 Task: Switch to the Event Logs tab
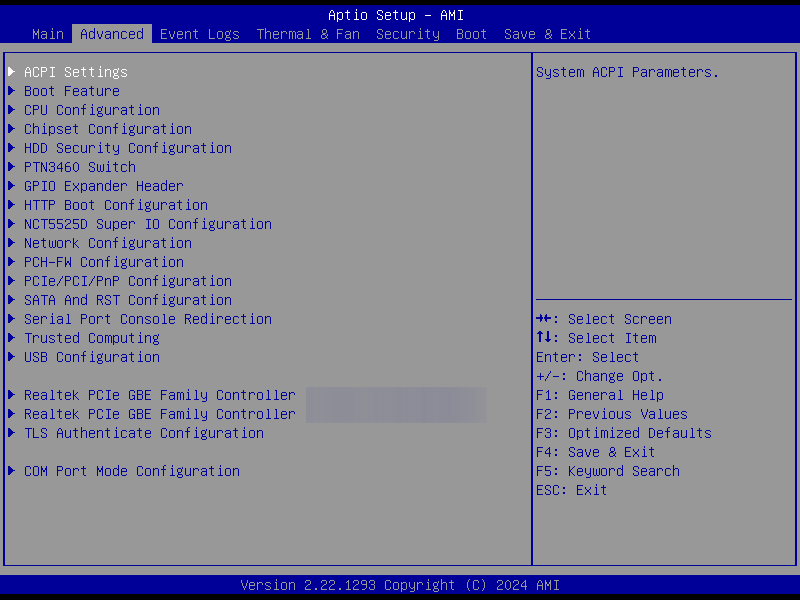pos(200,34)
